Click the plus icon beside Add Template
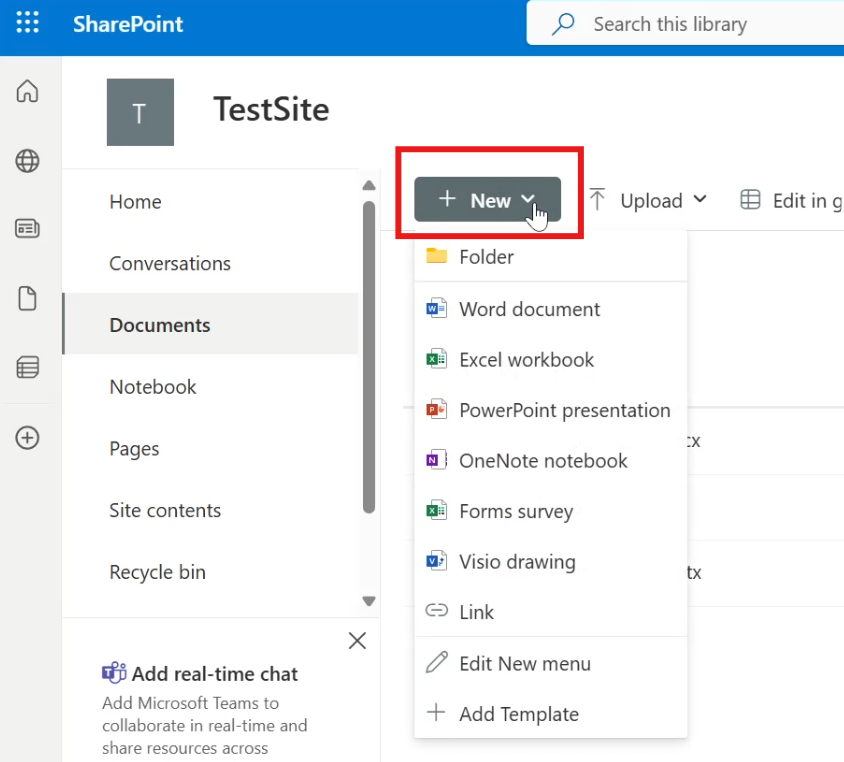The height and width of the screenshot is (762, 844). coord(436,712)
